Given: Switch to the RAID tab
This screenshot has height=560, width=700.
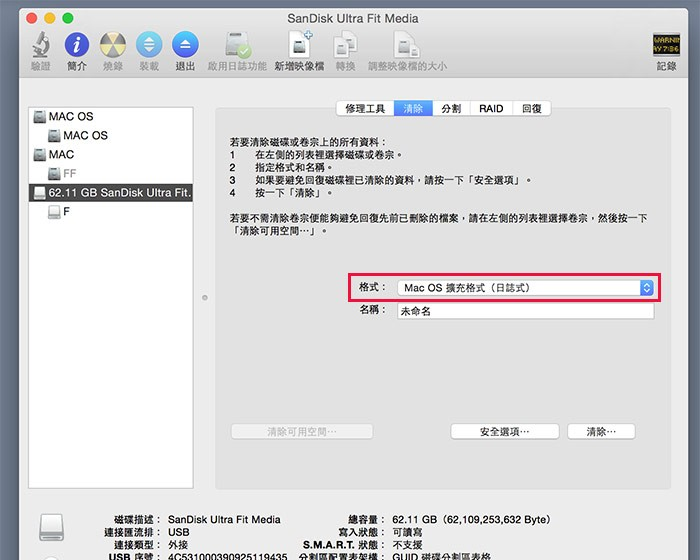Looking at the screenshot, I should coord(491,109).
